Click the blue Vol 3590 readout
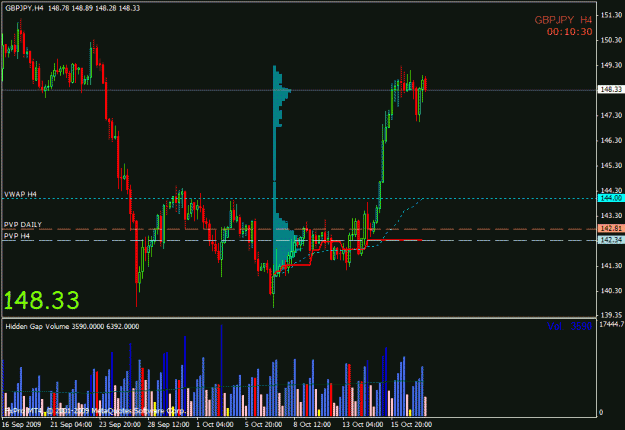Viewport: 625px width, 430px height. pos(569,326)
